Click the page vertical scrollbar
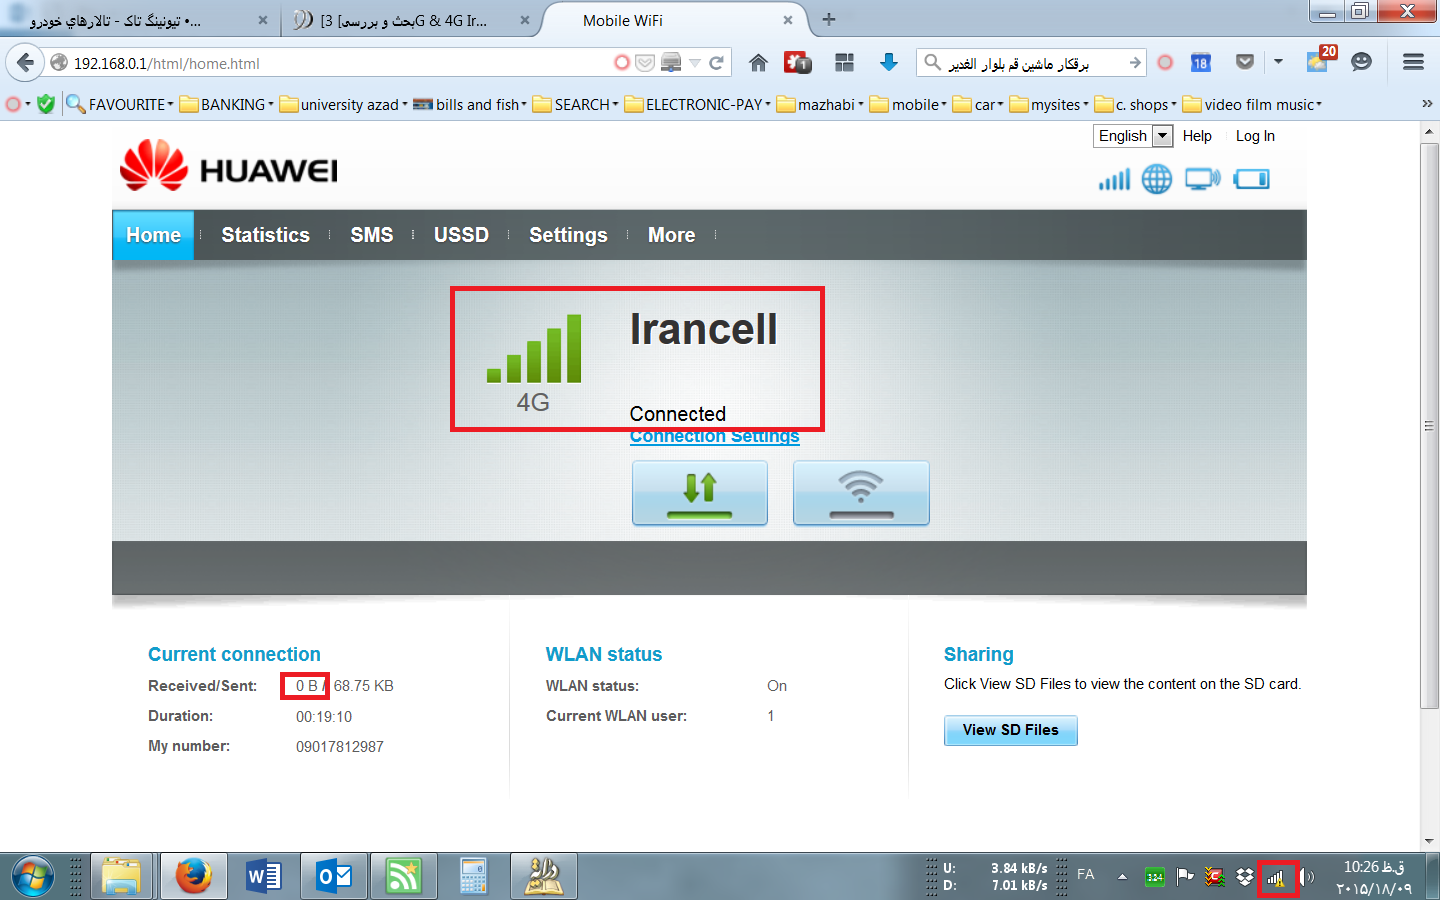 1429,425
